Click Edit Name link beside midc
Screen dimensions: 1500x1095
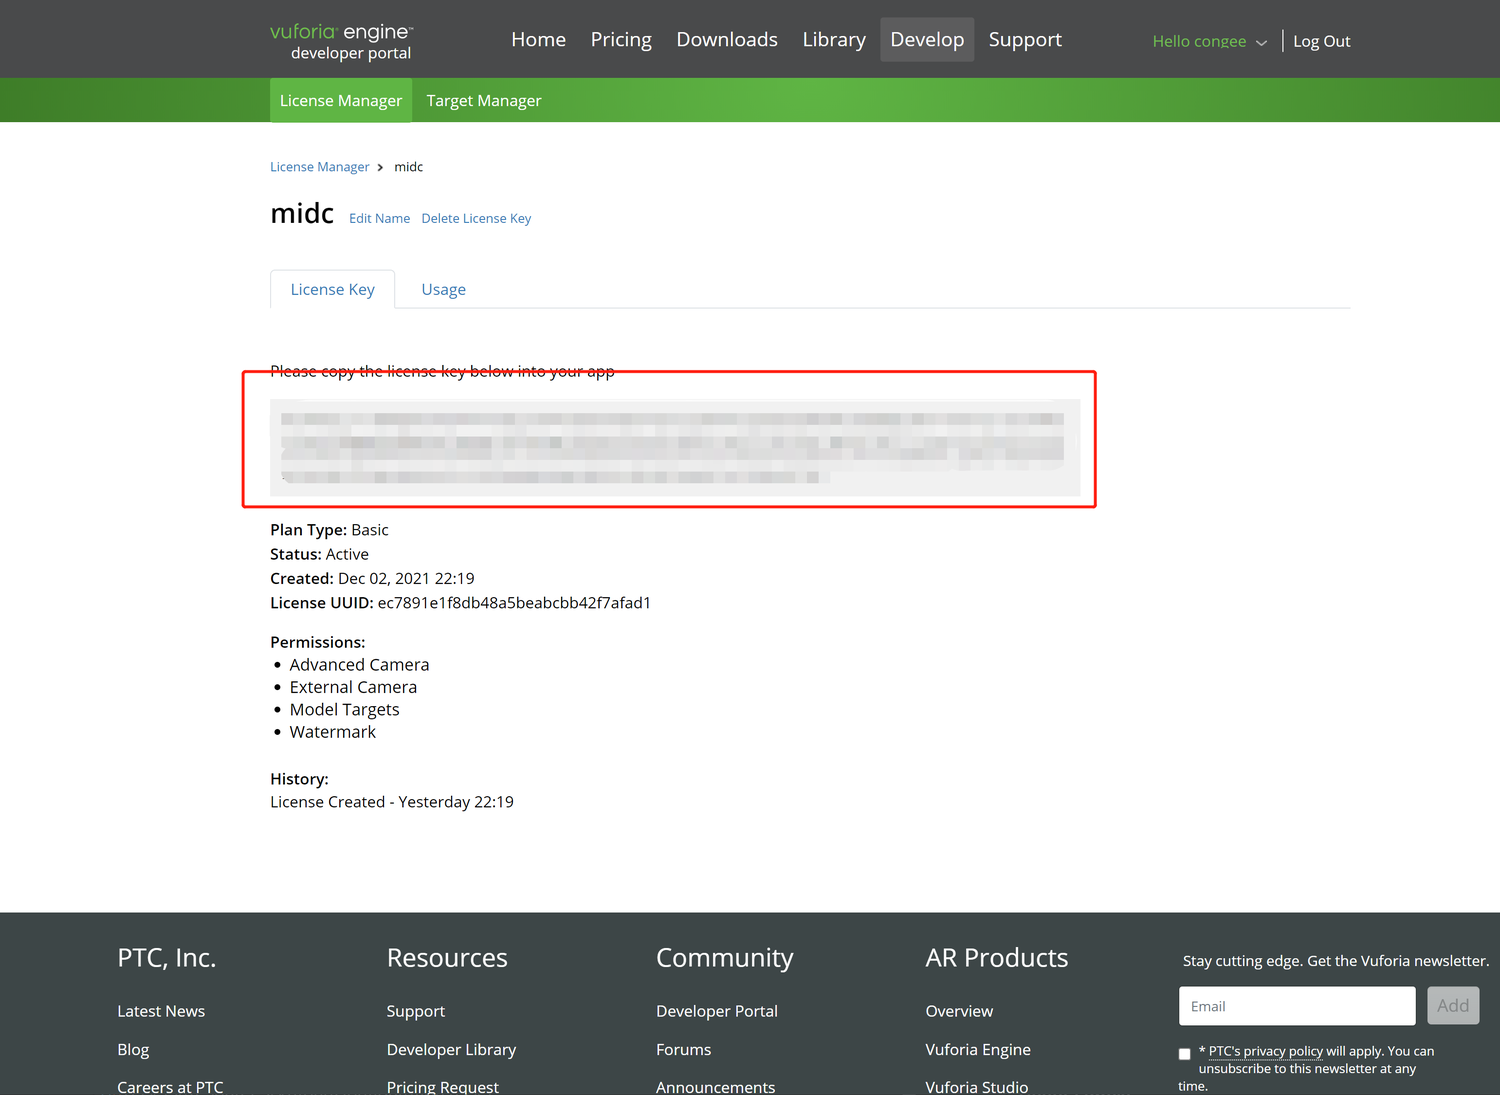pyautogui.click(x=379, y=218)
